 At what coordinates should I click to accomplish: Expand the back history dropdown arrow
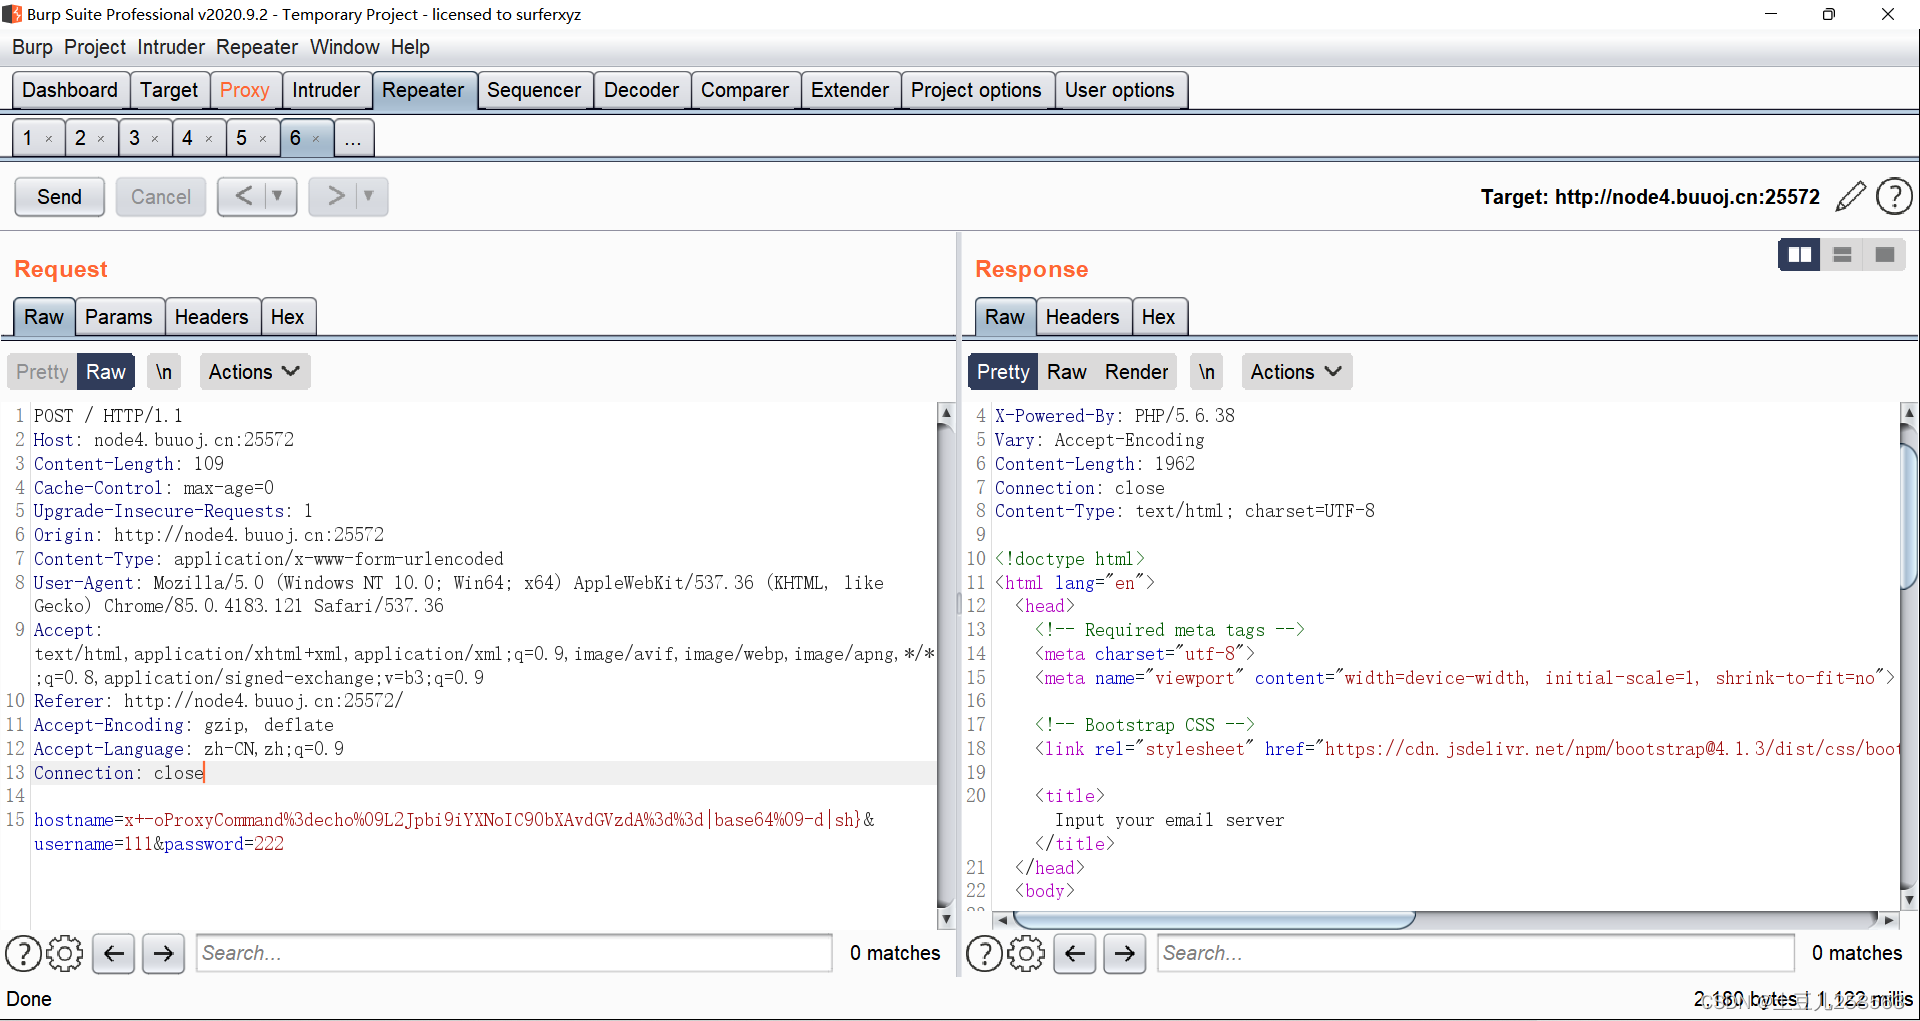(x=279, y=196)
